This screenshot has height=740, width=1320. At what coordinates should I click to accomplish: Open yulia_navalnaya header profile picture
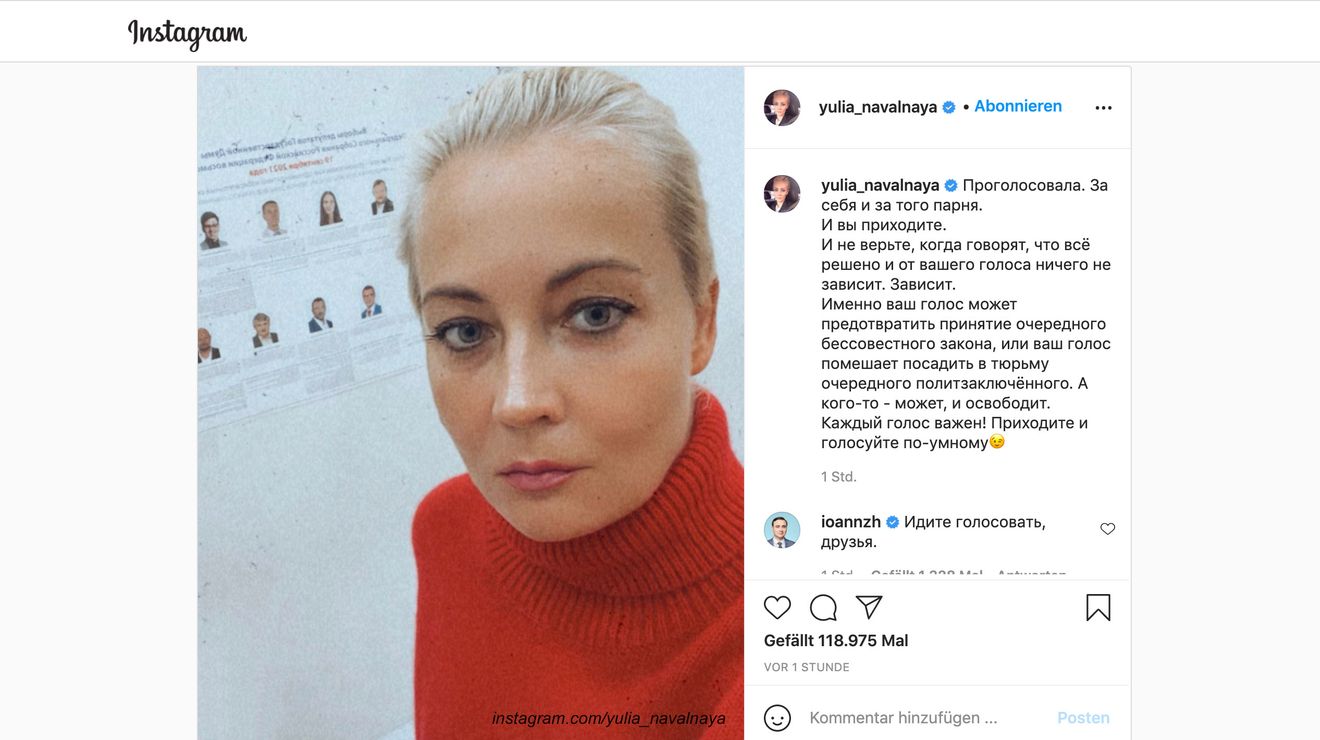coord(782,107)
